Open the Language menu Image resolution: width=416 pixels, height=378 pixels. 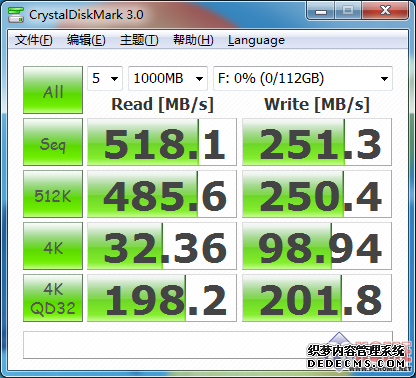tap(256, 40)
